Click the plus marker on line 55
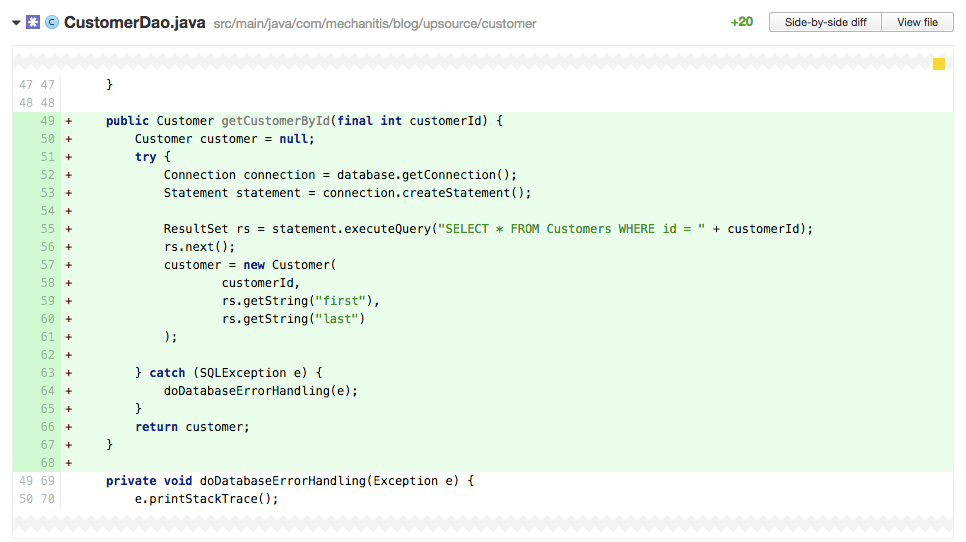 68,229
